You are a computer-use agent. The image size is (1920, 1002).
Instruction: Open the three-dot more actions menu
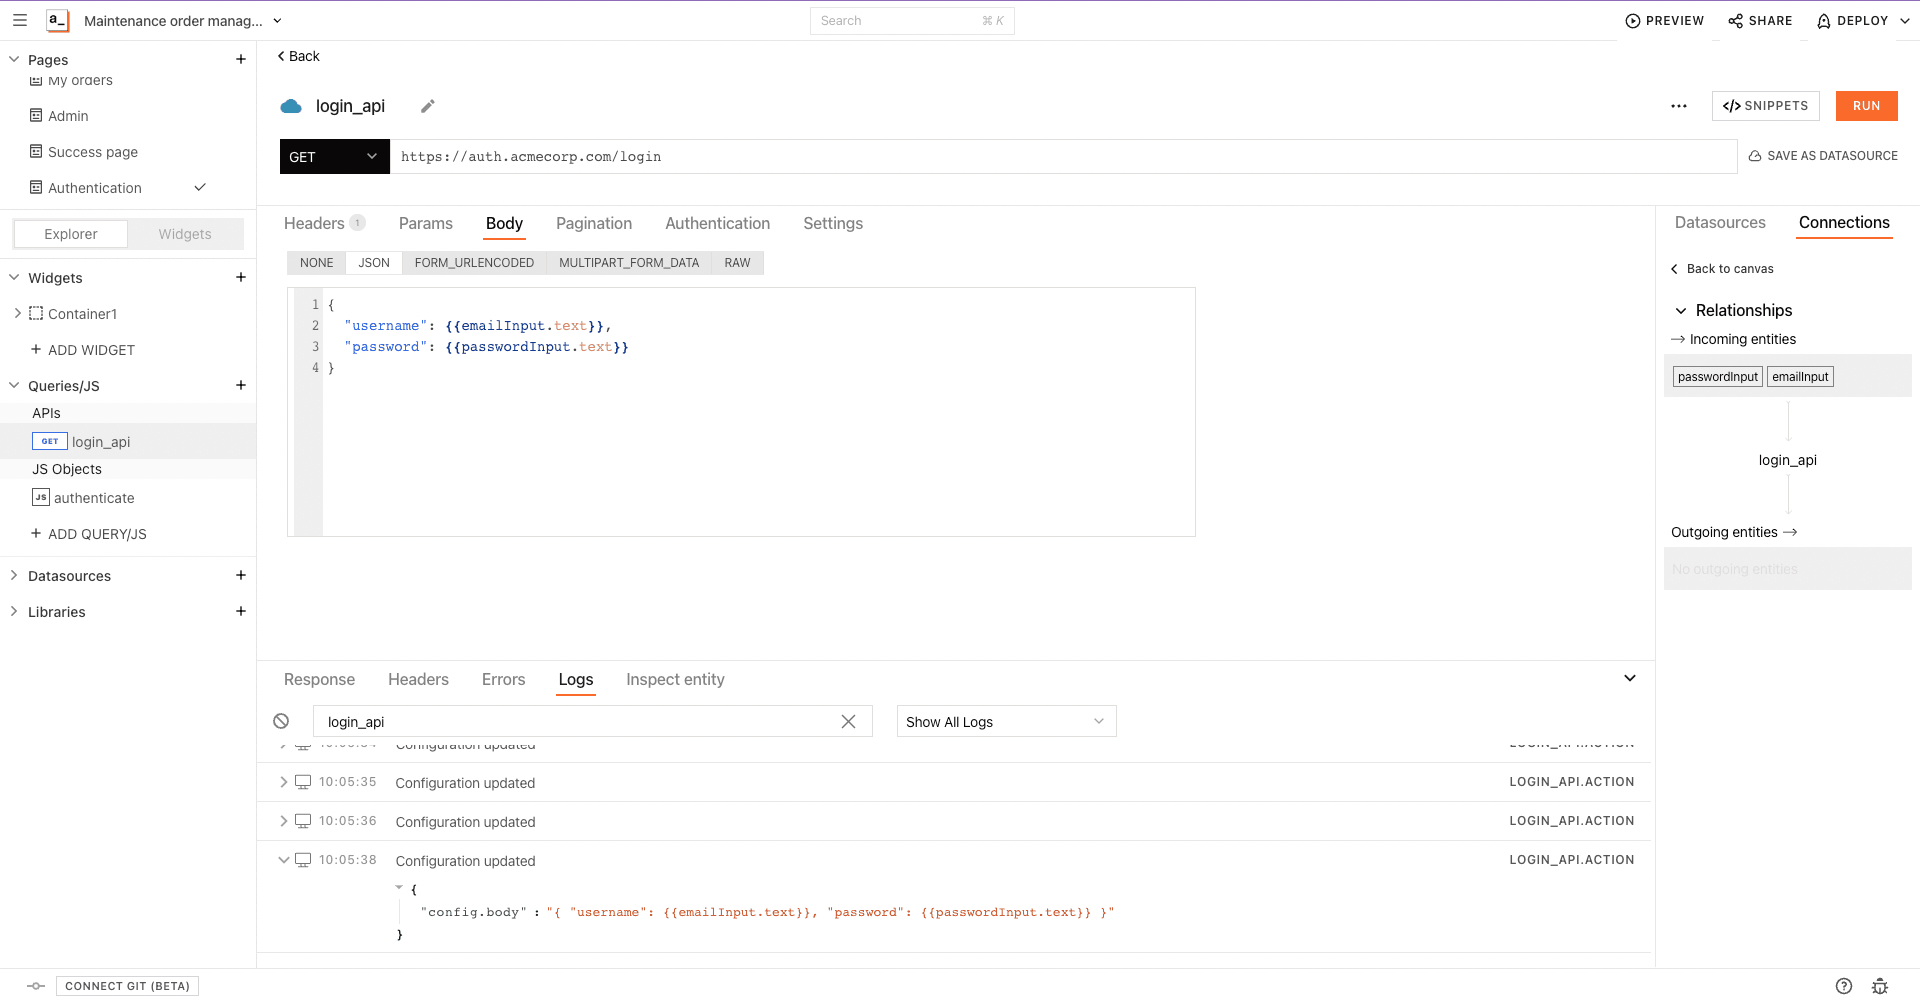click(1679, 106)
